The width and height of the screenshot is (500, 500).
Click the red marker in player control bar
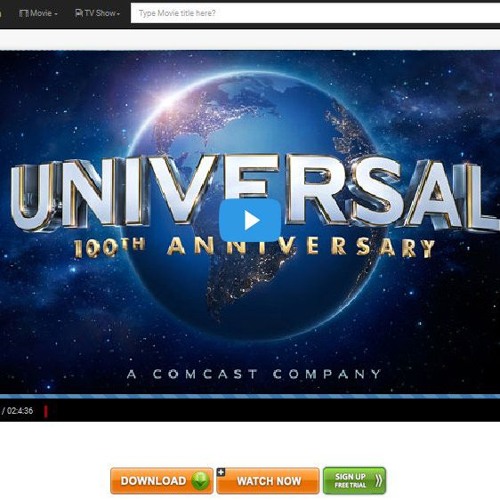[46, 411]
